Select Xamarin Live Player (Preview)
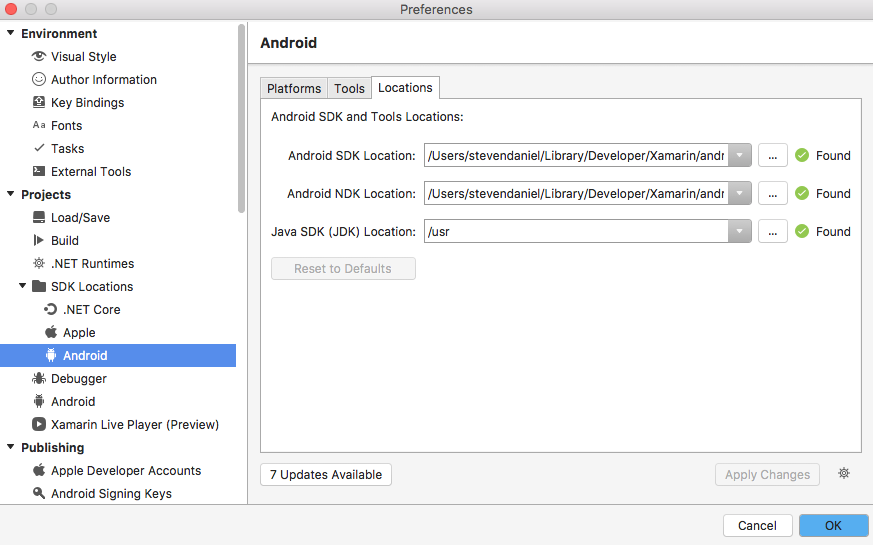This screenshot has height=545, width=873. coord(135,424)
